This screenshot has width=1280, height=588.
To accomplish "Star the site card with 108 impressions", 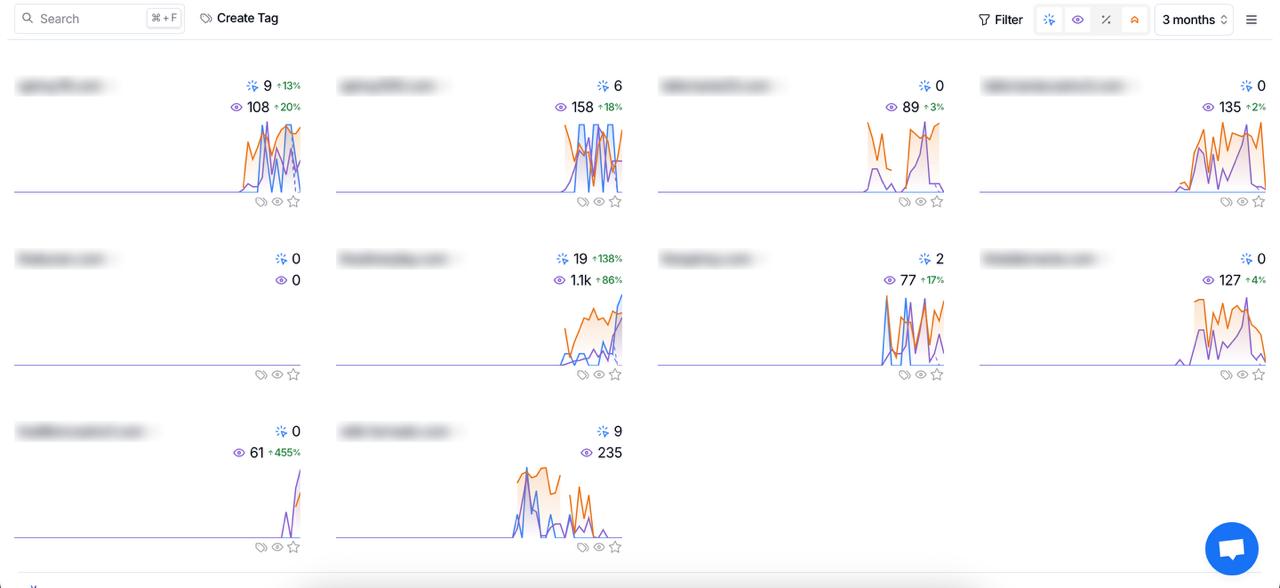I will pos(293,202).
